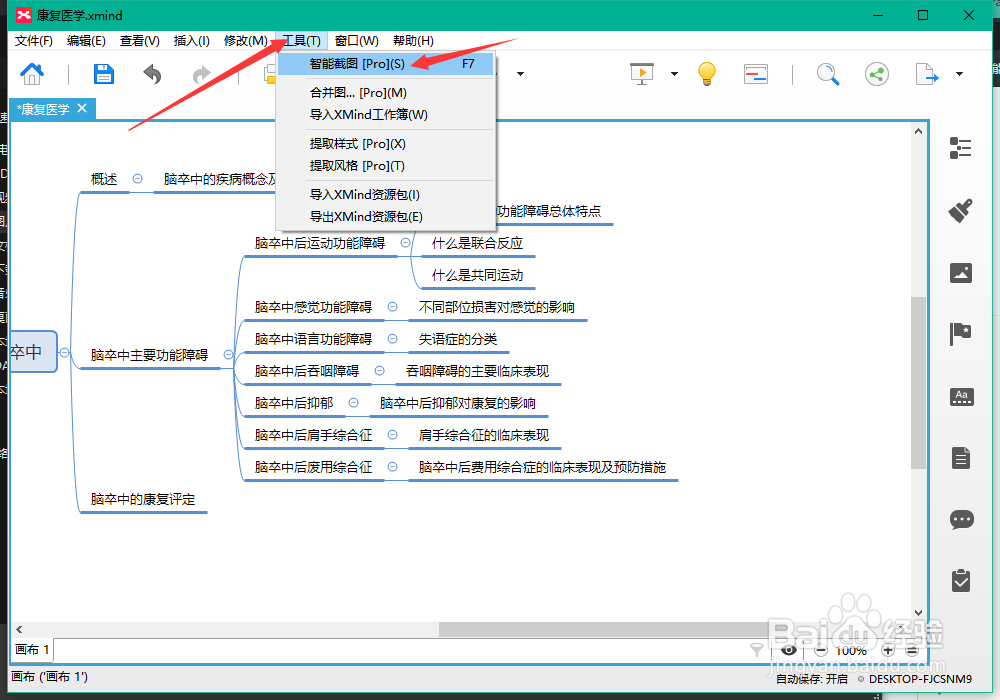Open the task info clipboard icon
1000x700 pixels.
pos(961,580)
